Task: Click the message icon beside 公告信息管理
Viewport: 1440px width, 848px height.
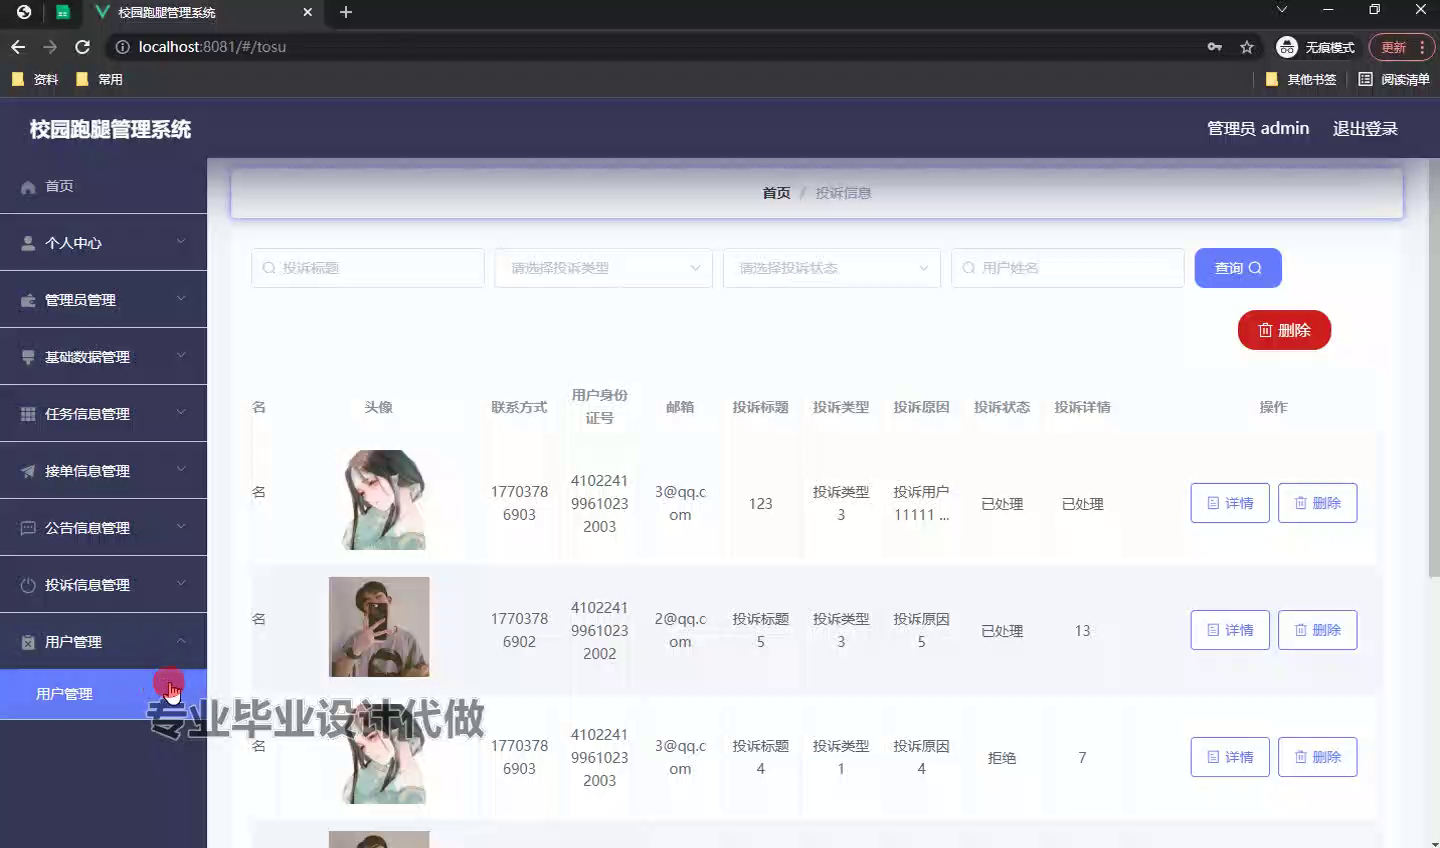Action: [x=28, y=528]
